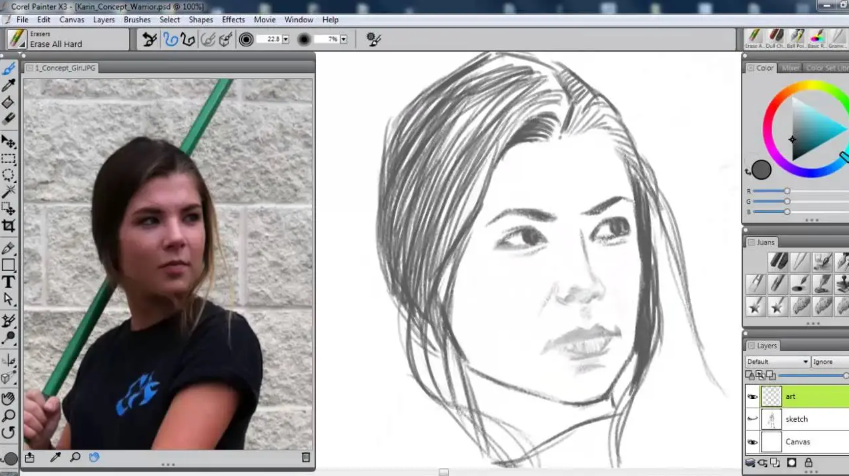This screenshot has width=849, height=476.
Task: Click the Dynamic Plug-ins button
Action: (763, 462)
